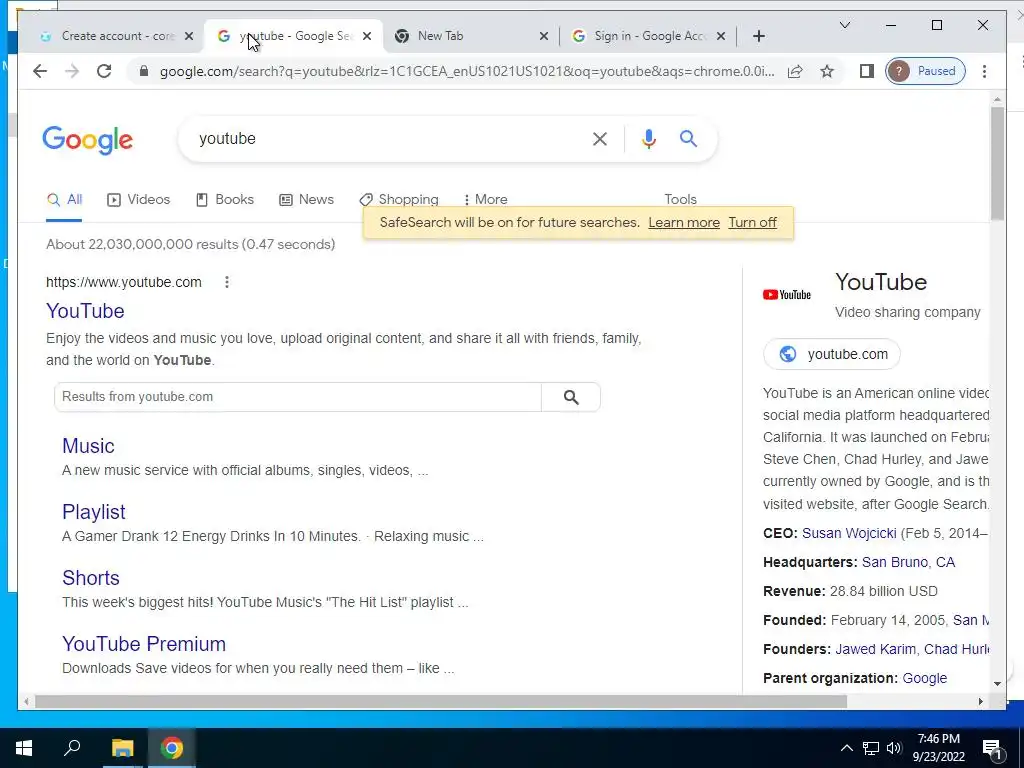This screenshot has width=1024, height=768.
Task: Click the YouTube logo in the knowledge panel
Action: click(787, 295)
